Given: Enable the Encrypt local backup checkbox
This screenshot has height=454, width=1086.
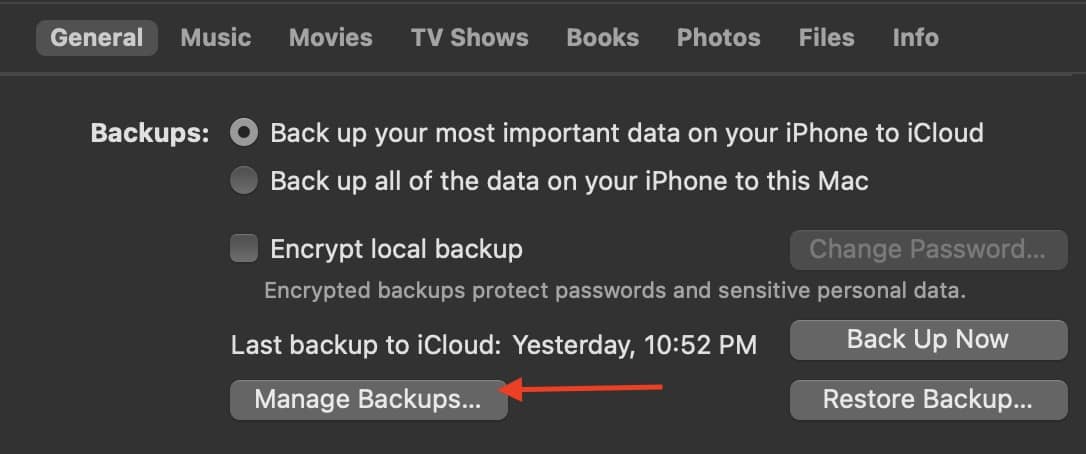Looking at the screenshot, I should [244, 248].
